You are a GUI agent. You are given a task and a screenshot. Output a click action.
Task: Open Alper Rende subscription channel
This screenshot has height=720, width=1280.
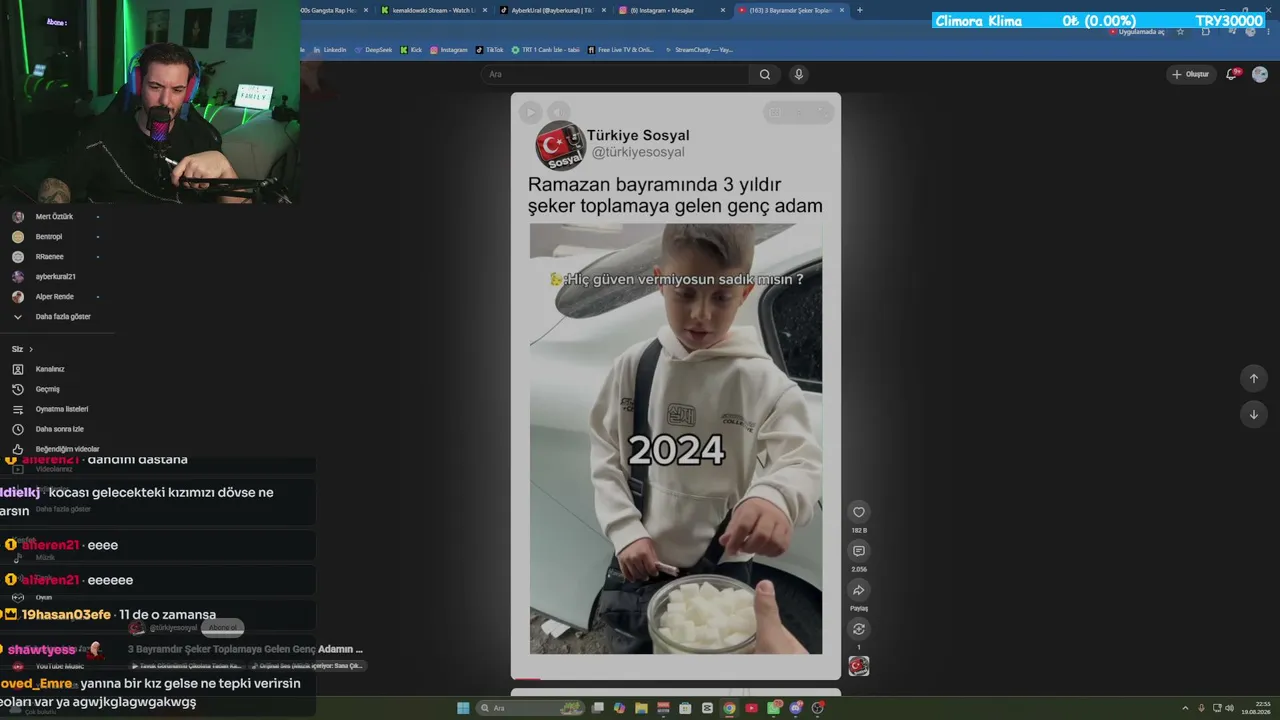coord(54,297)
